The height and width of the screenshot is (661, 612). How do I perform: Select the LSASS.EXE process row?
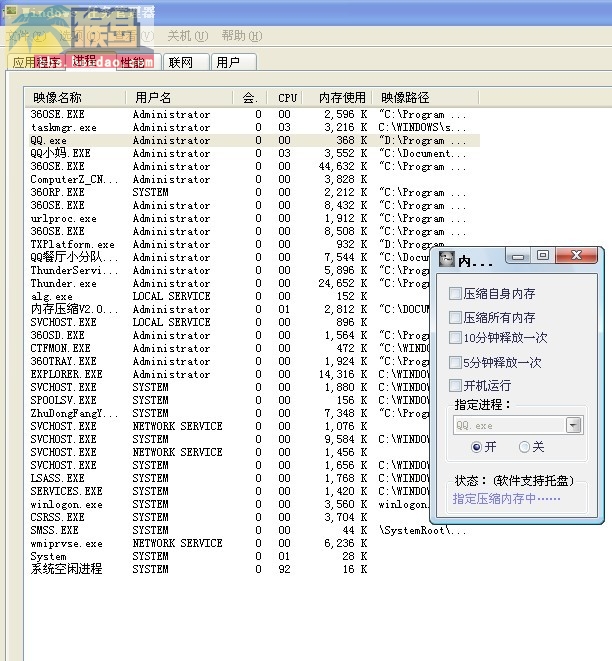pos(228,478)
